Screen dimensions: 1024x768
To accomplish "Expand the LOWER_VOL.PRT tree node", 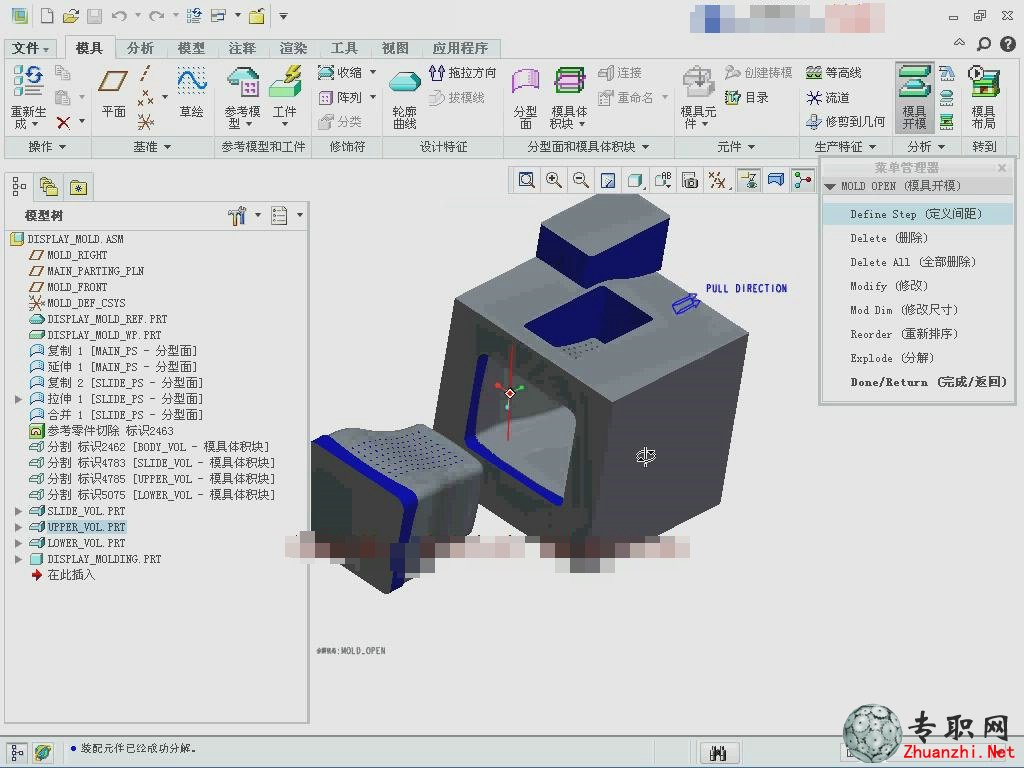I will (18, 543).
